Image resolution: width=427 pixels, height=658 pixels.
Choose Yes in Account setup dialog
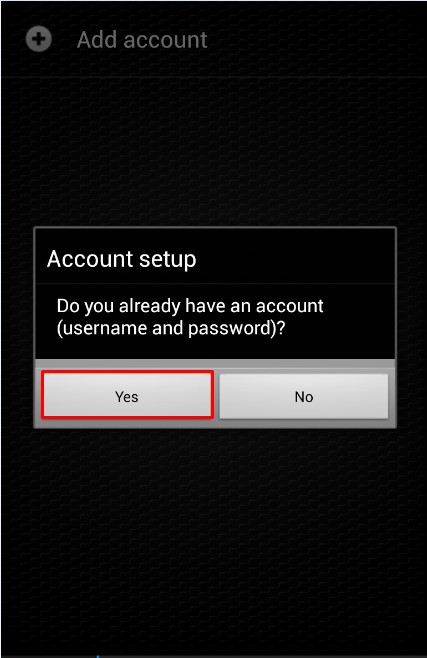pos(128,395)
